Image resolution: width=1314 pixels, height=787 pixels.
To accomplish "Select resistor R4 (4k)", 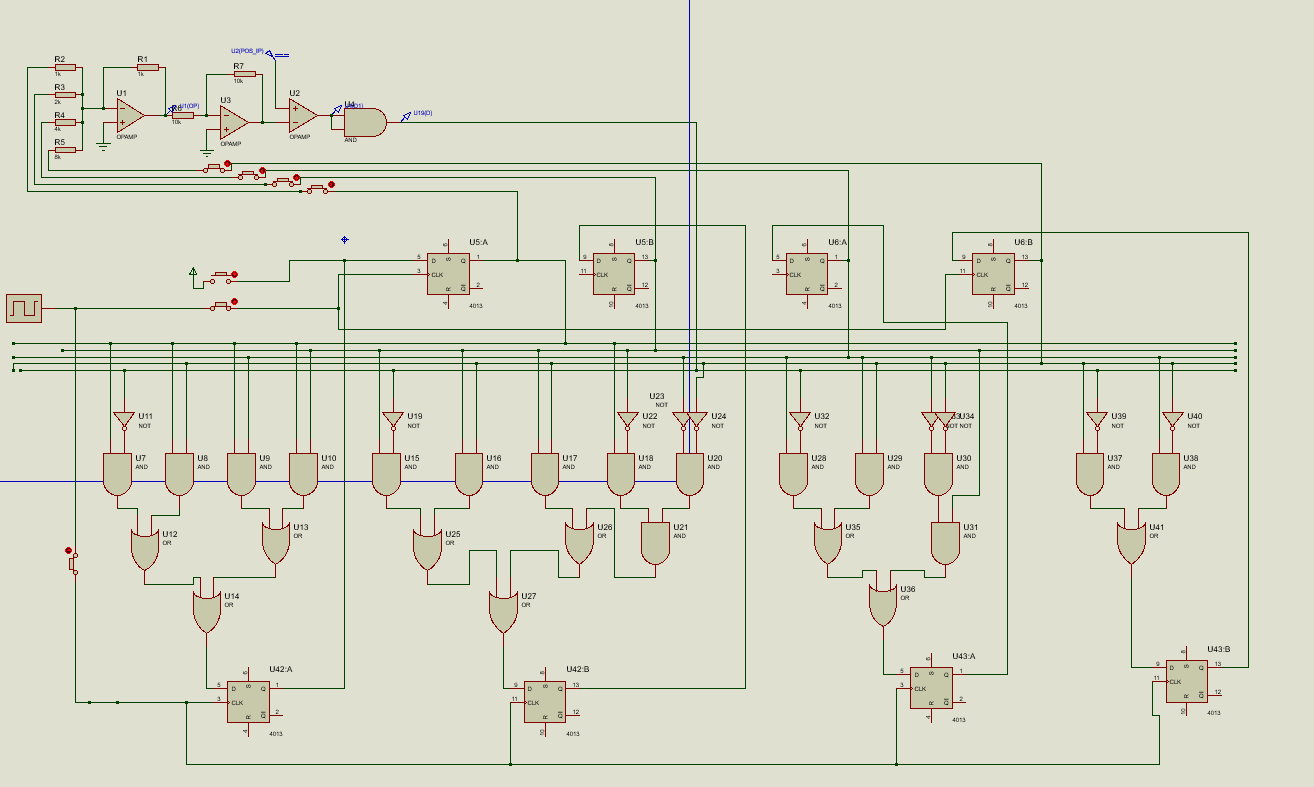I will click(65, 122).
